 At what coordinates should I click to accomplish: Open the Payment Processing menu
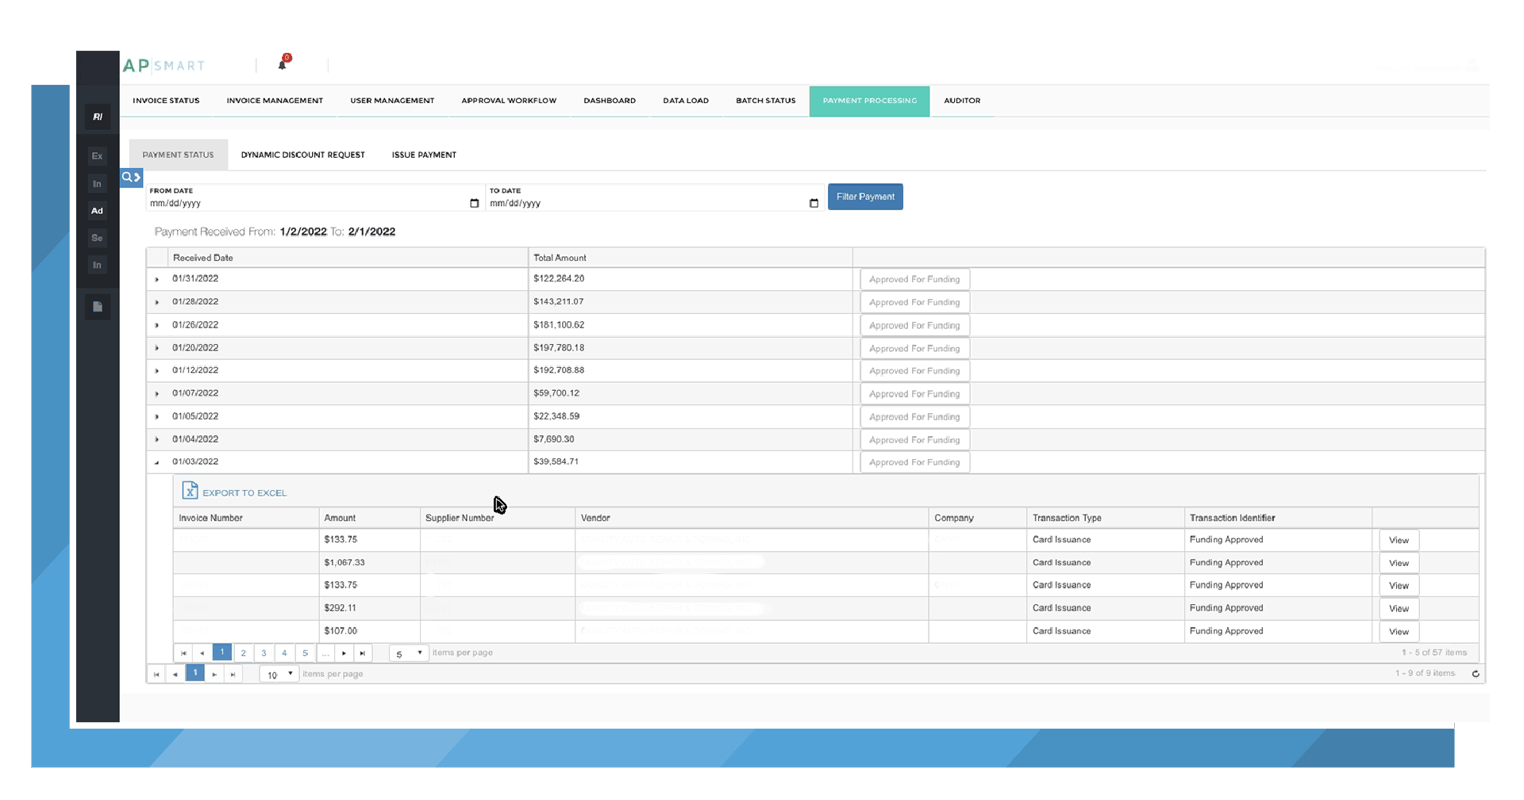869,100
